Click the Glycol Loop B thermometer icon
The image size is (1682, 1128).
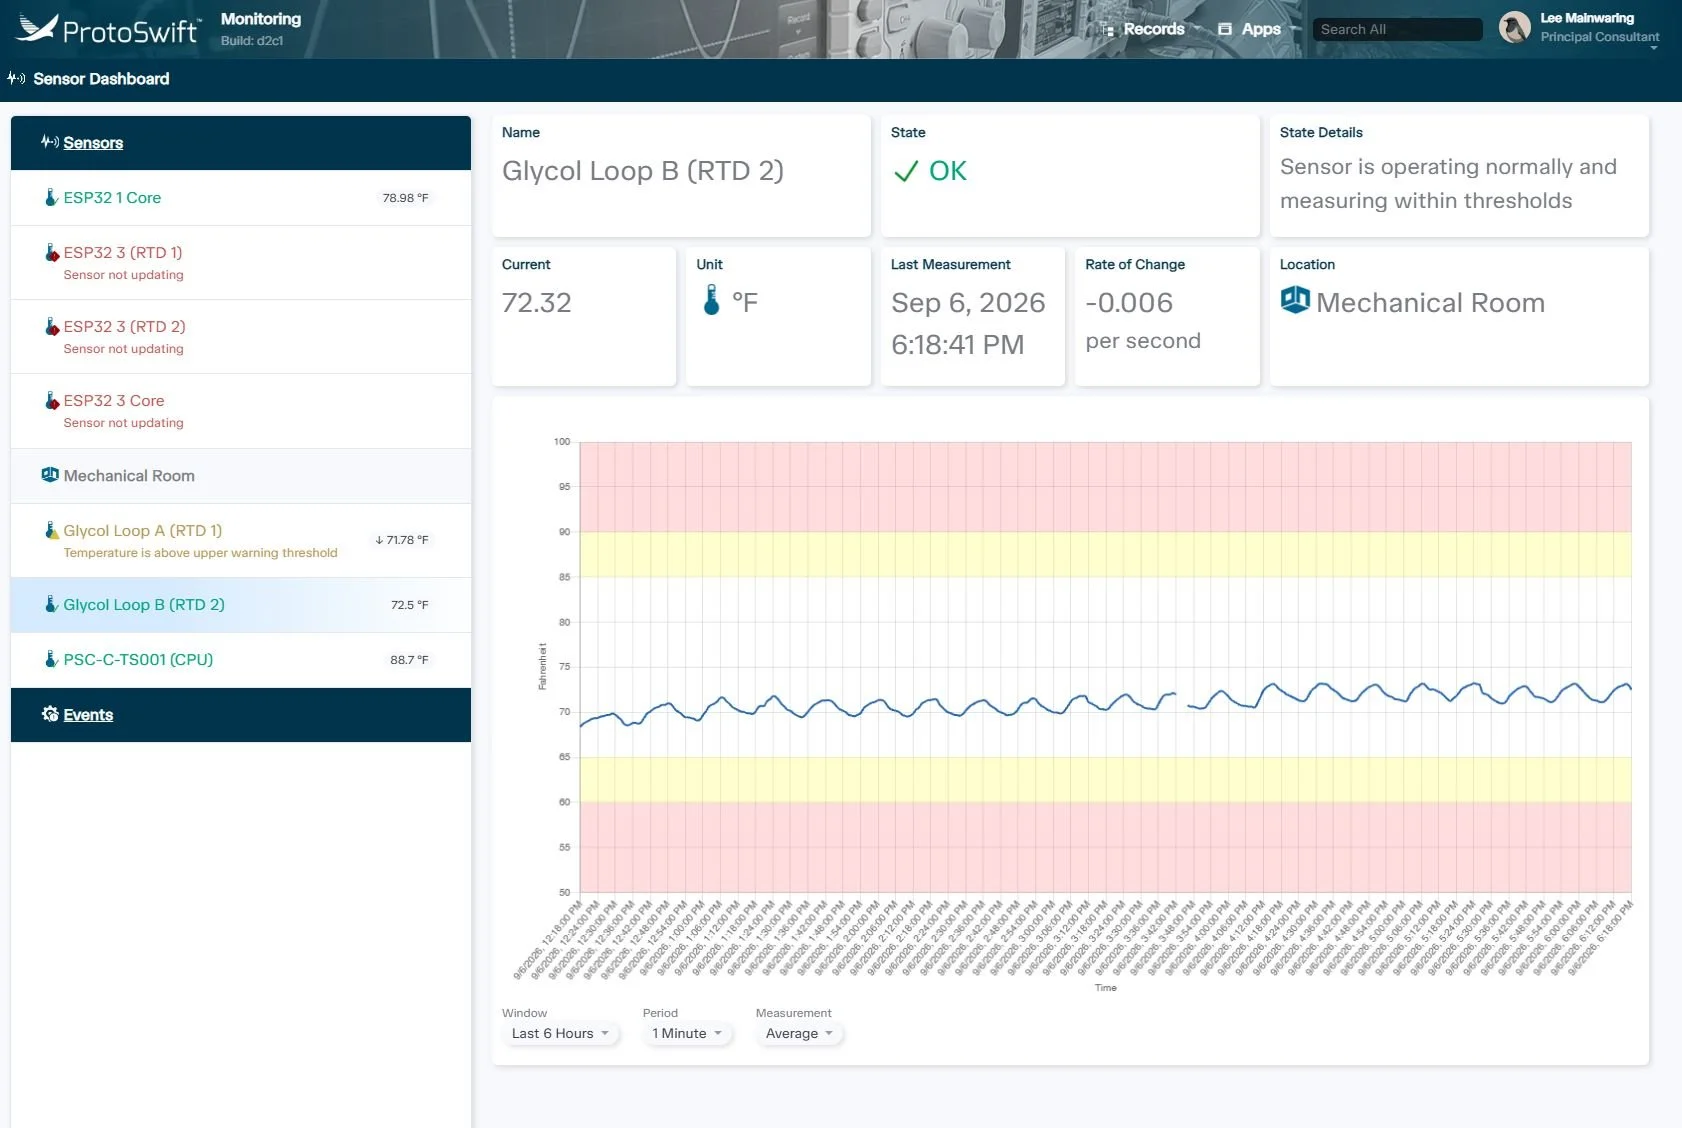(51, 604)
